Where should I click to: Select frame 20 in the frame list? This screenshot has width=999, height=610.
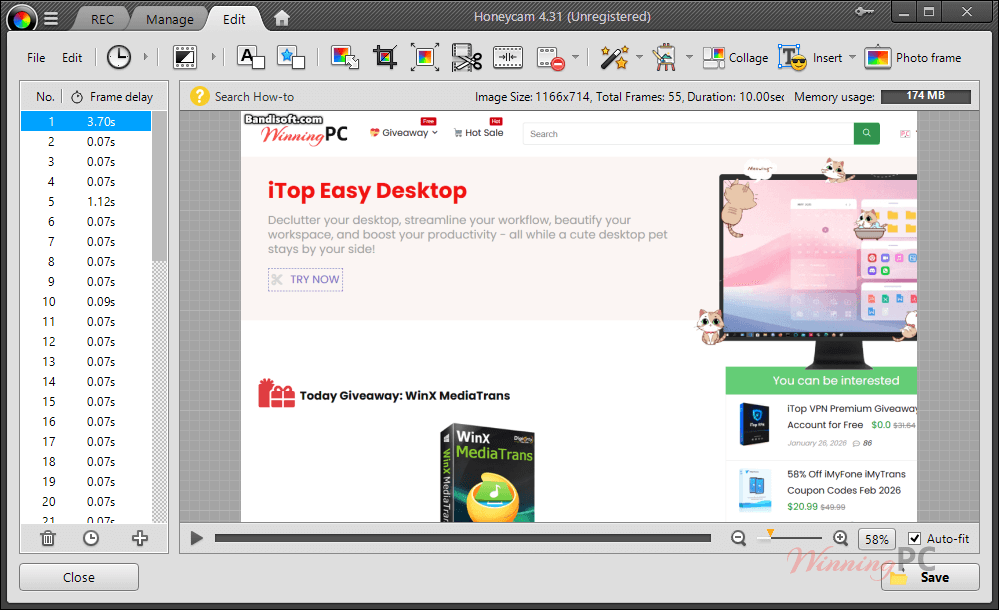pyautogui.click(x=86, y=502)
